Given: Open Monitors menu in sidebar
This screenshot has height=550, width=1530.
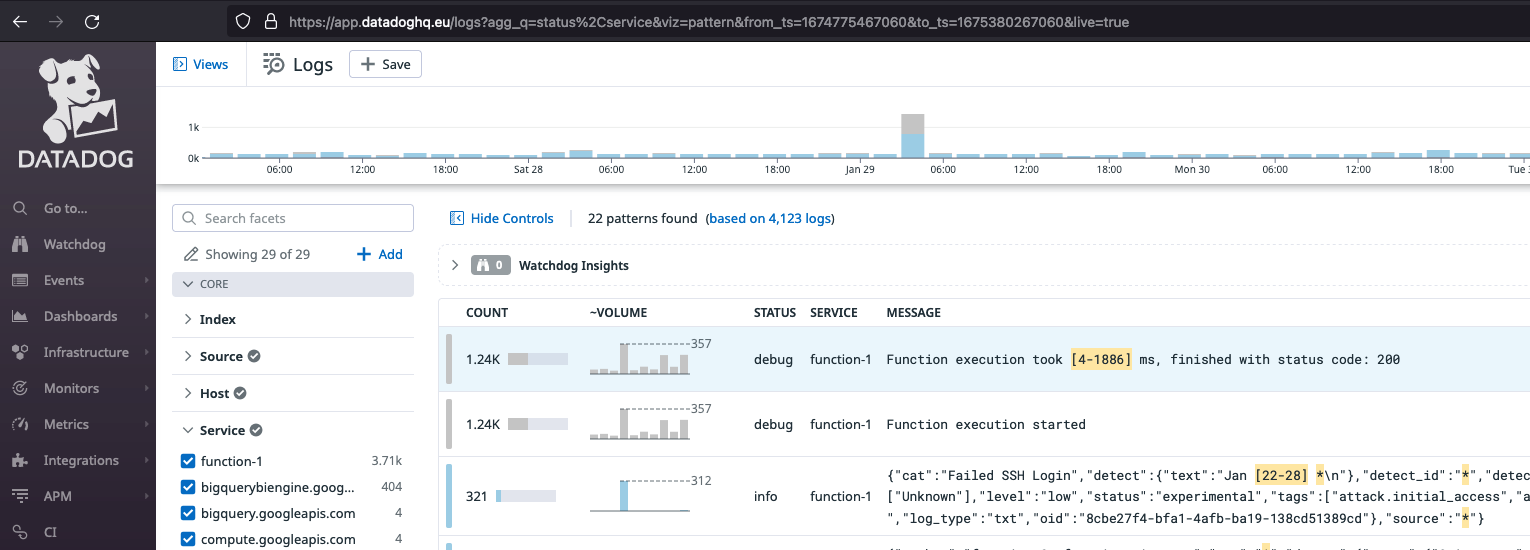Looking at the screenshot, I should click(x=71, y=388).
